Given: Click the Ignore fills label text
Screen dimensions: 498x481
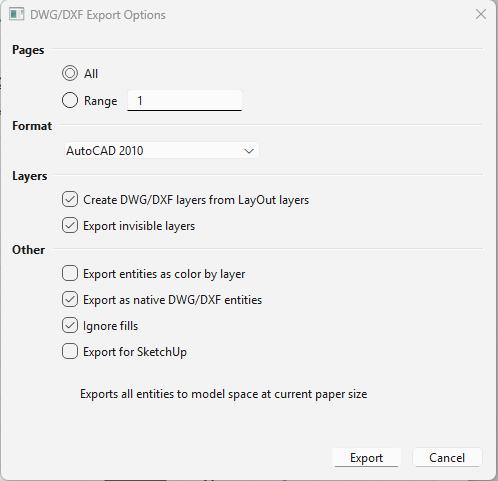Looking at the screenshot, I should point(110,326).
